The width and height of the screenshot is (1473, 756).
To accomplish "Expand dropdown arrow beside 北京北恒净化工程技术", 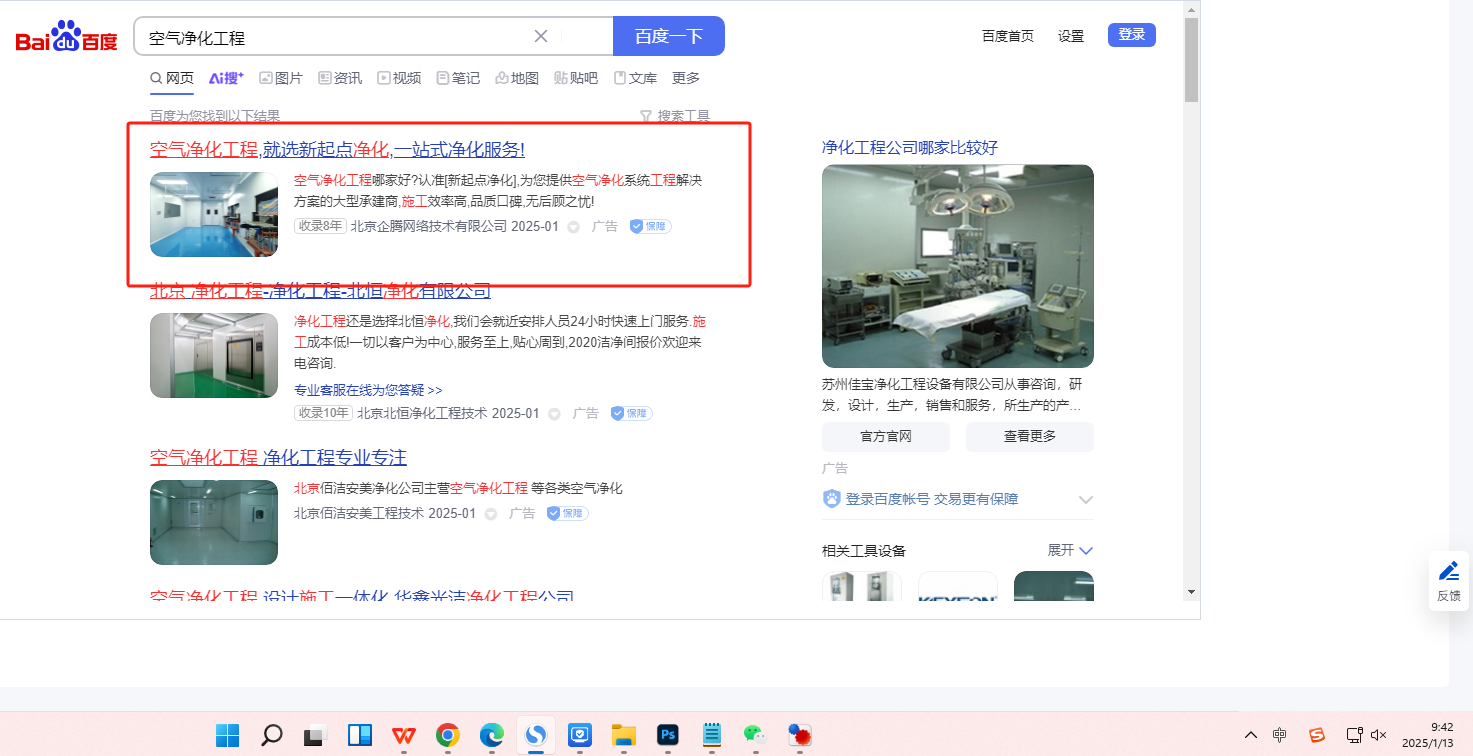I will pyautogui.click(x=555, y=414).
